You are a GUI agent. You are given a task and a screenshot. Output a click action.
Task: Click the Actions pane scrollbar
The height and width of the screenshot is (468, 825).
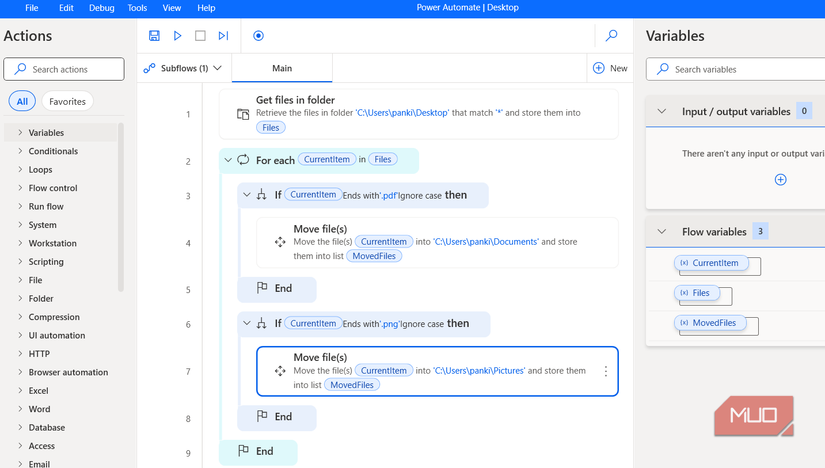click(x=121, y=205)
